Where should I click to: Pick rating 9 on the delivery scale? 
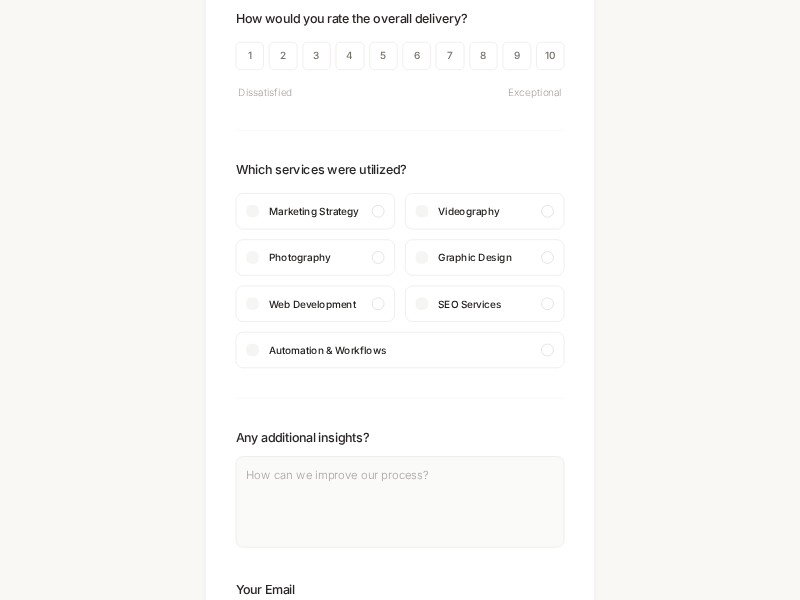pyautogui.click(x=517, y=56)
